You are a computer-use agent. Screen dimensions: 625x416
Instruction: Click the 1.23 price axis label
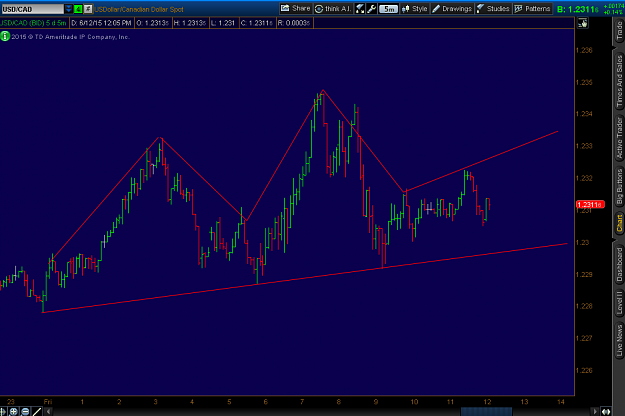582,242
